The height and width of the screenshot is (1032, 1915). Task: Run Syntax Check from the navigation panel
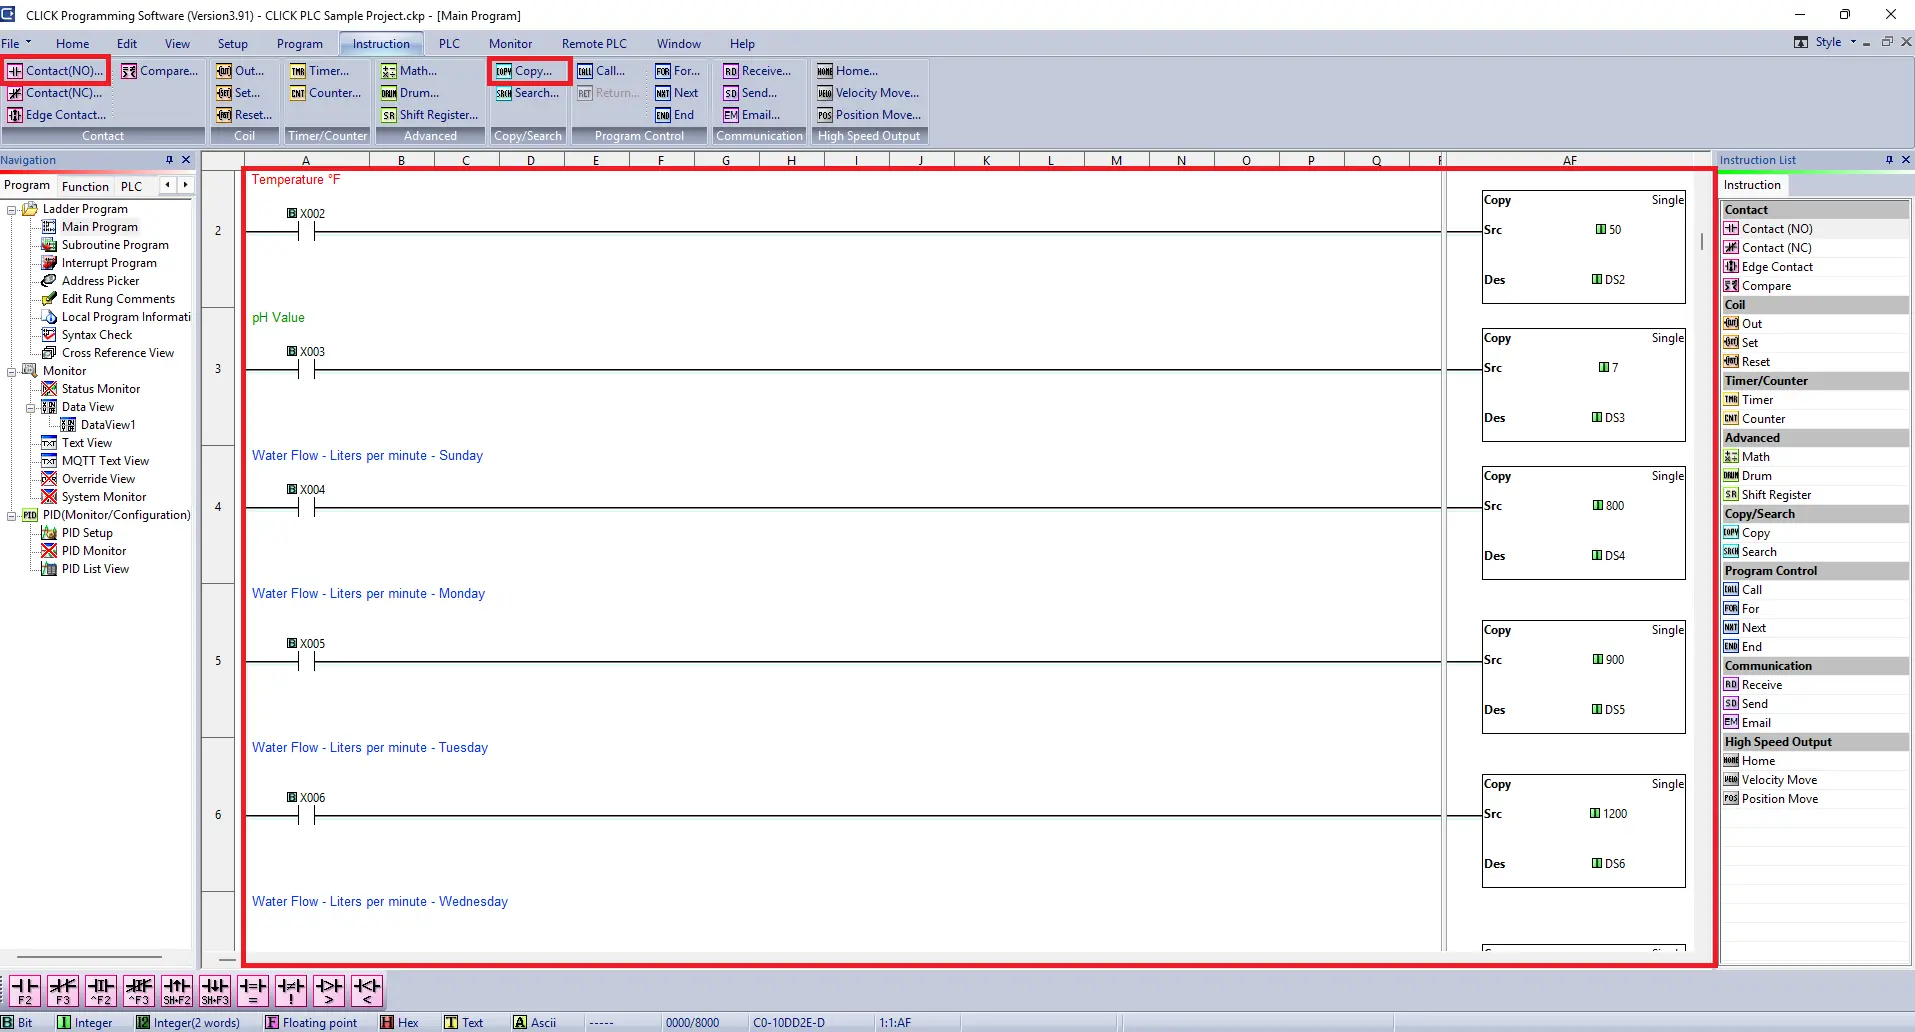pos(97,334)
